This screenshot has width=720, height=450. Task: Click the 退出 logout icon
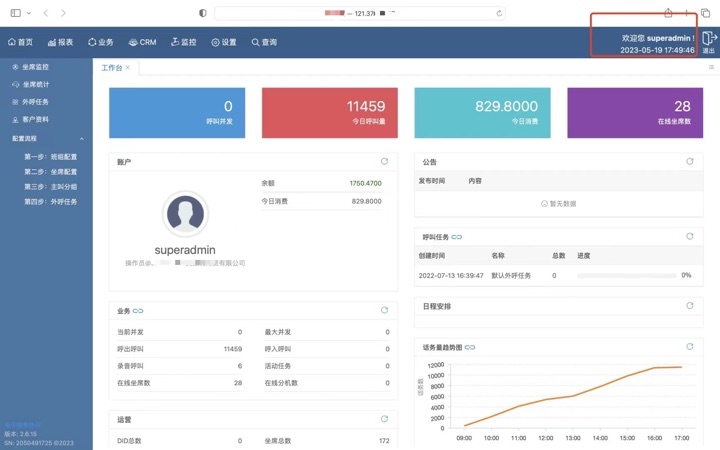pyautogui.click(x=709, y=41)
